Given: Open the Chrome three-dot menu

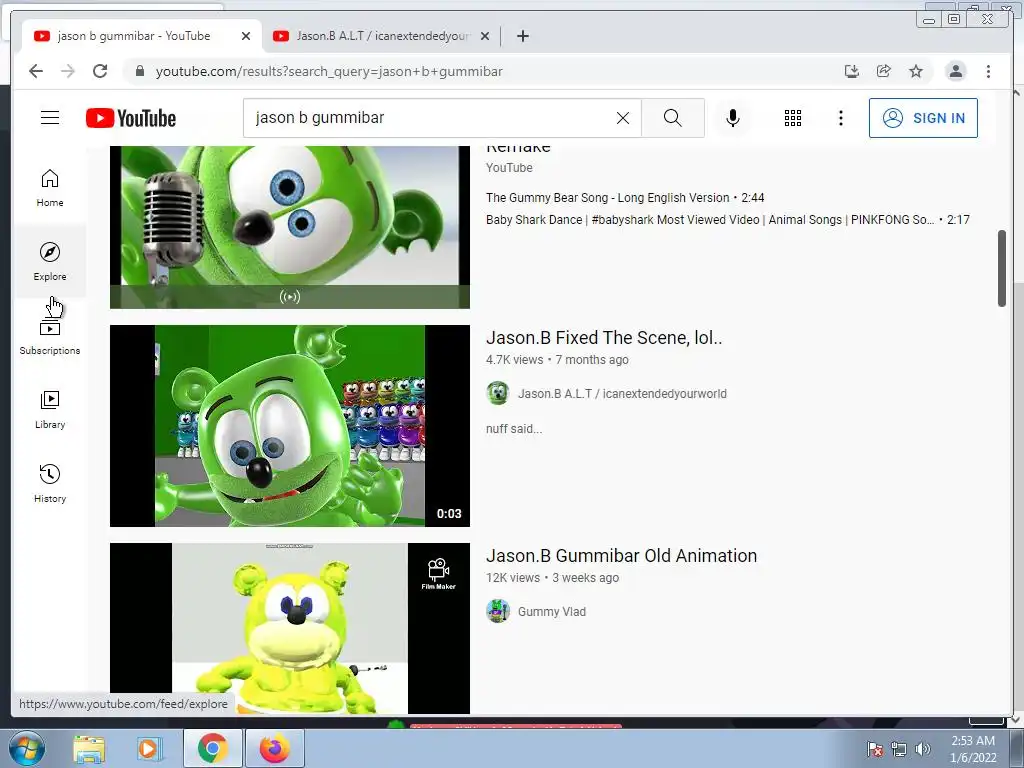Looking at the screenshot, I should point(988,71).
